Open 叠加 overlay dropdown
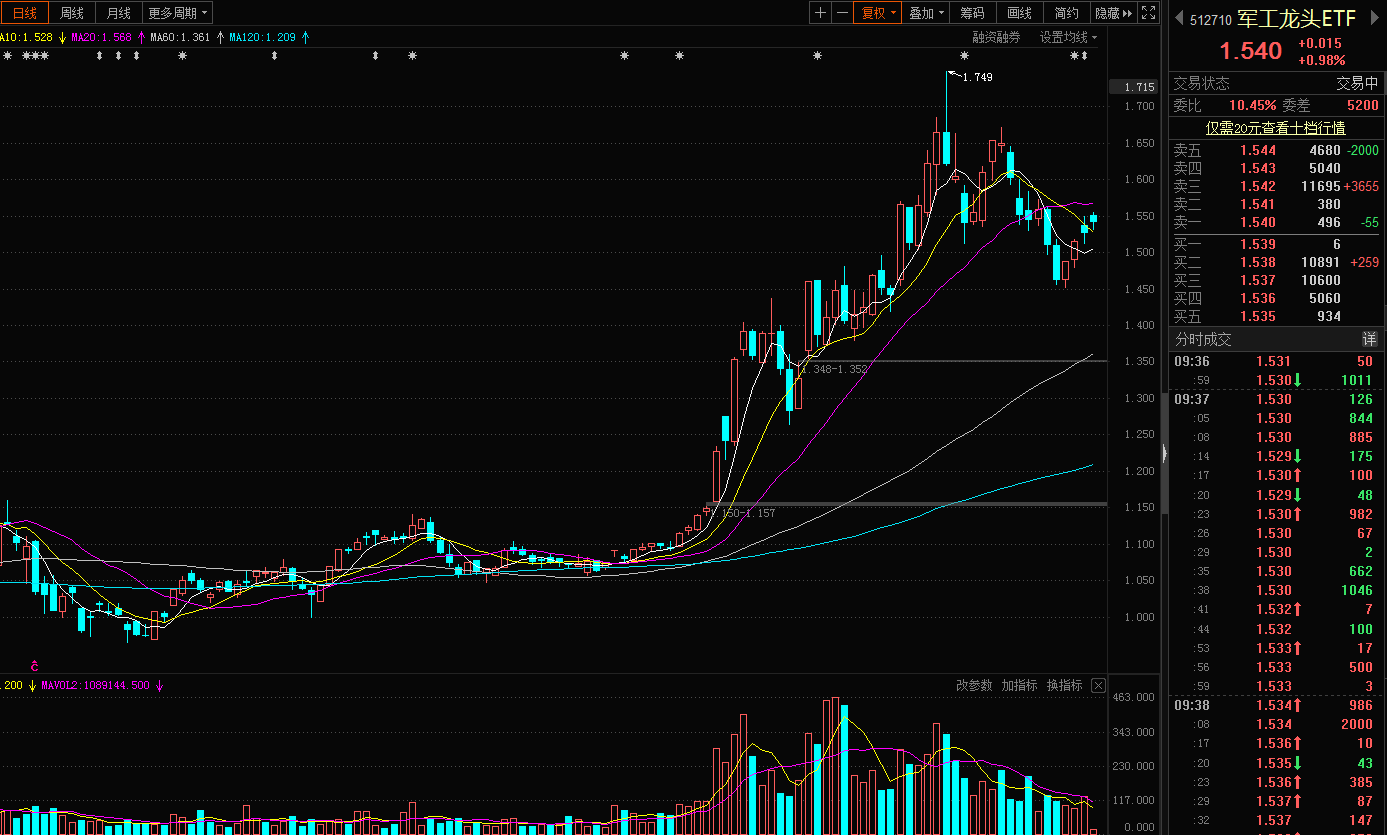This screenshot has height=835, width=1387. pyautogui.click(x=926, y=13)
